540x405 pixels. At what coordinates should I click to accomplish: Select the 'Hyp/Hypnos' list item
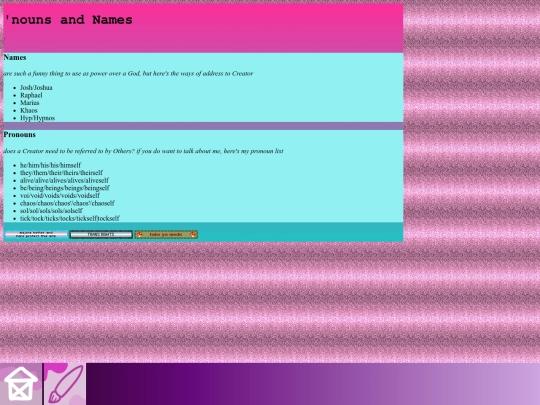pos(38,118)
